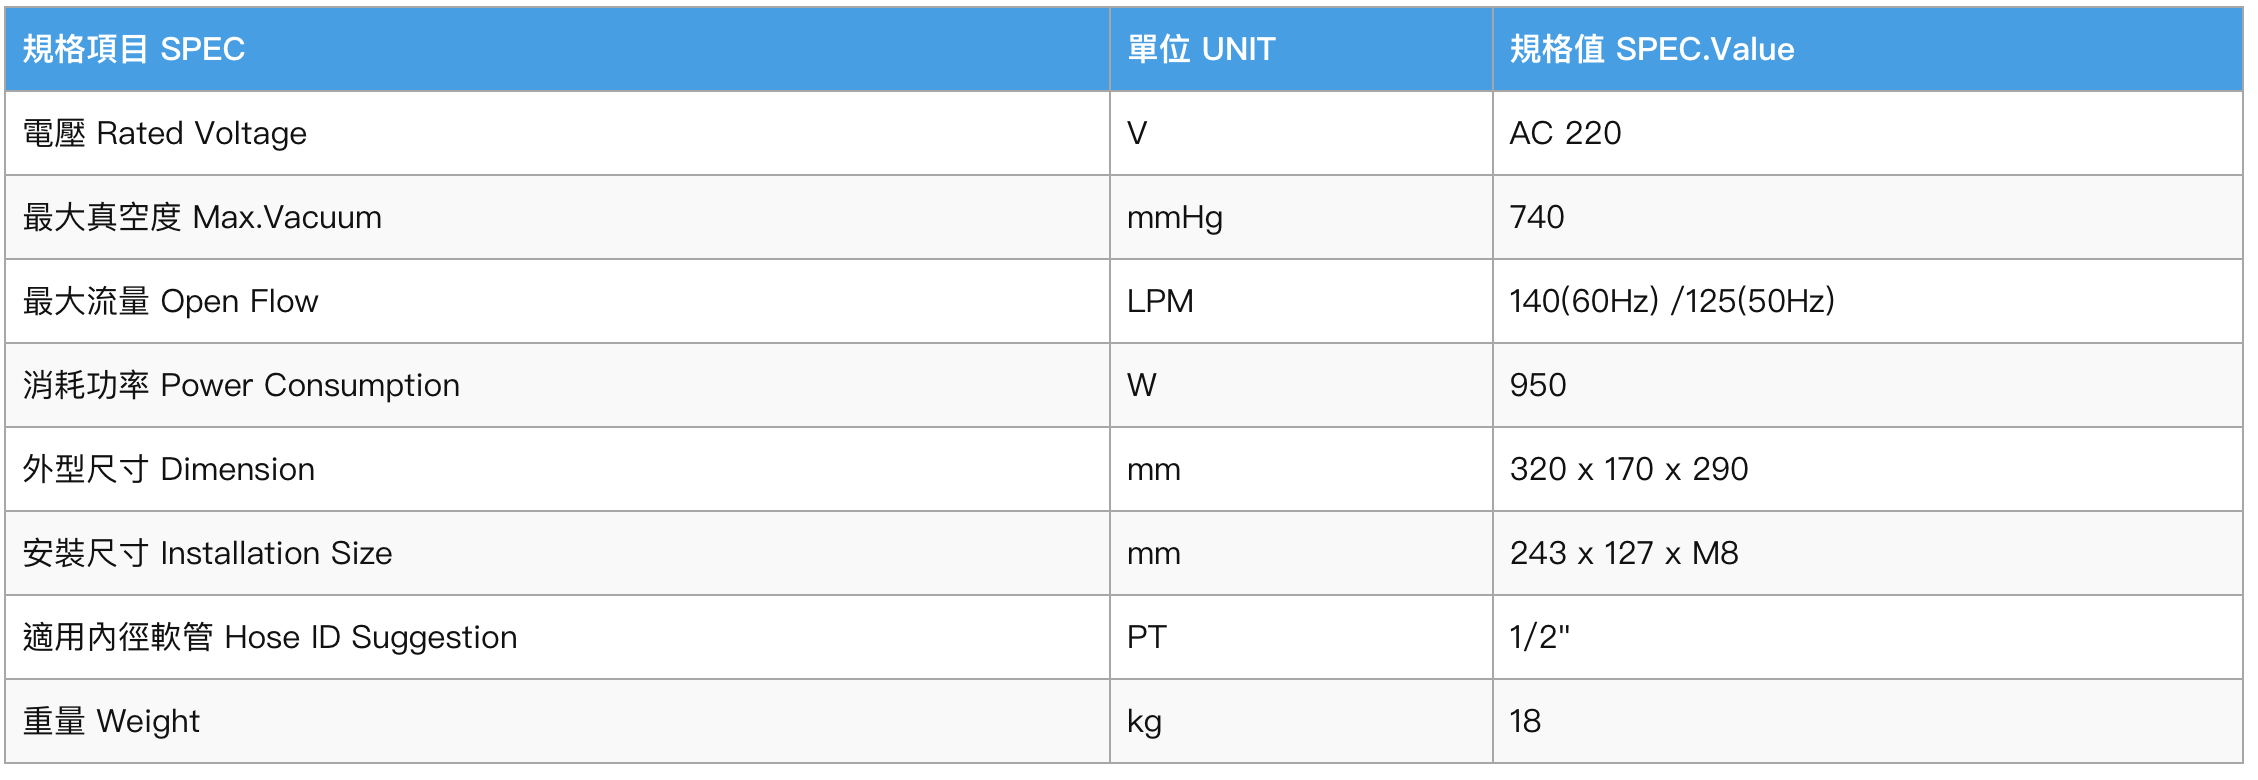The height and width of the screenshot is (780, 2258).
Task: Click the 1/2" hose value cell
Action: (x=1867, y=637)
